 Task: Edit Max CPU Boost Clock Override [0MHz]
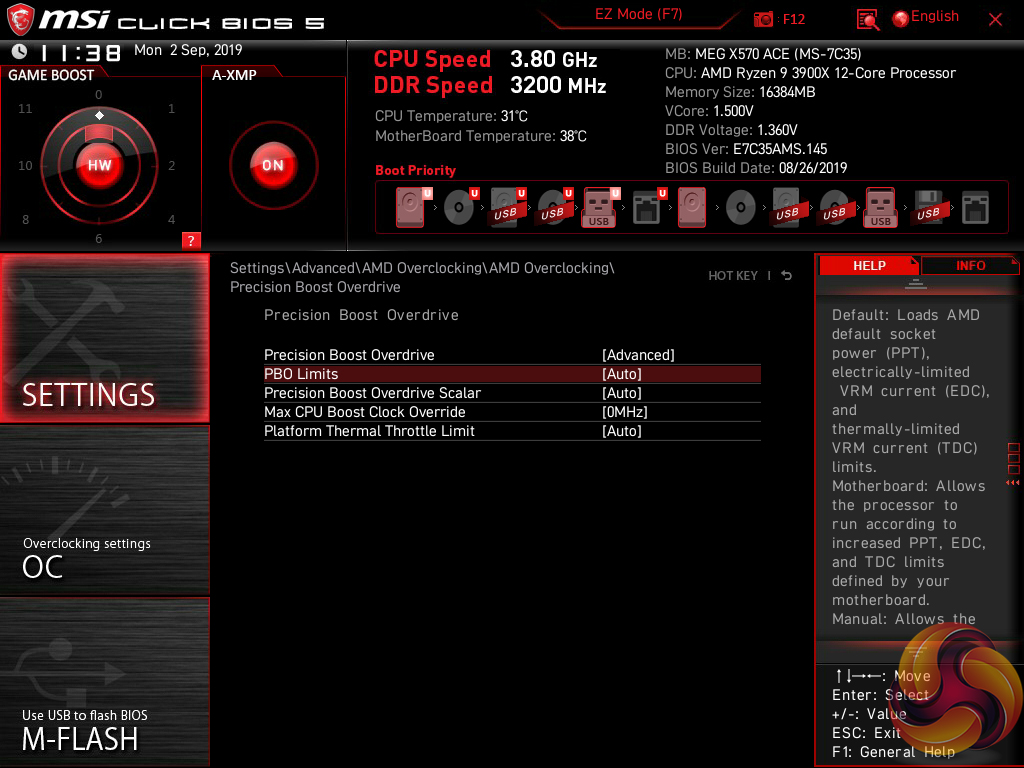pyautogui.click(x=624, y=412)
